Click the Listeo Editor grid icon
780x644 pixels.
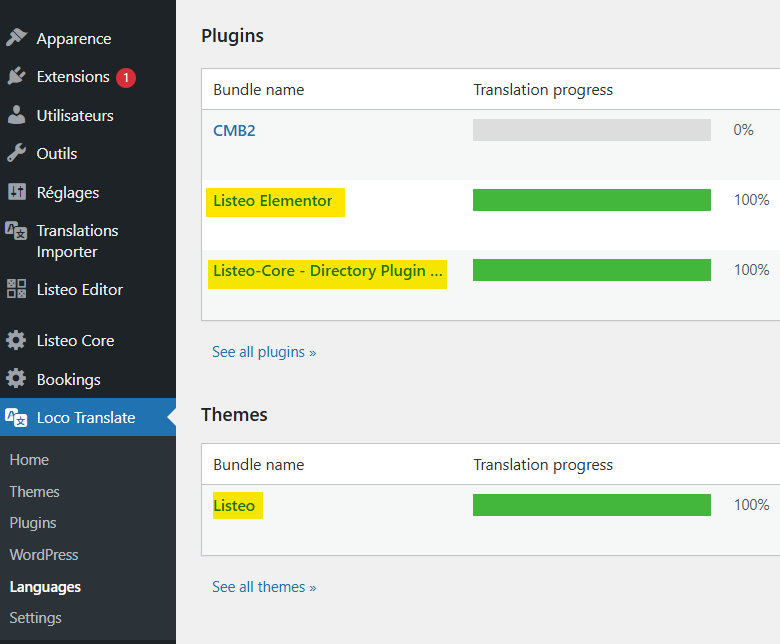pyautogui.click(x=16, y=289)
